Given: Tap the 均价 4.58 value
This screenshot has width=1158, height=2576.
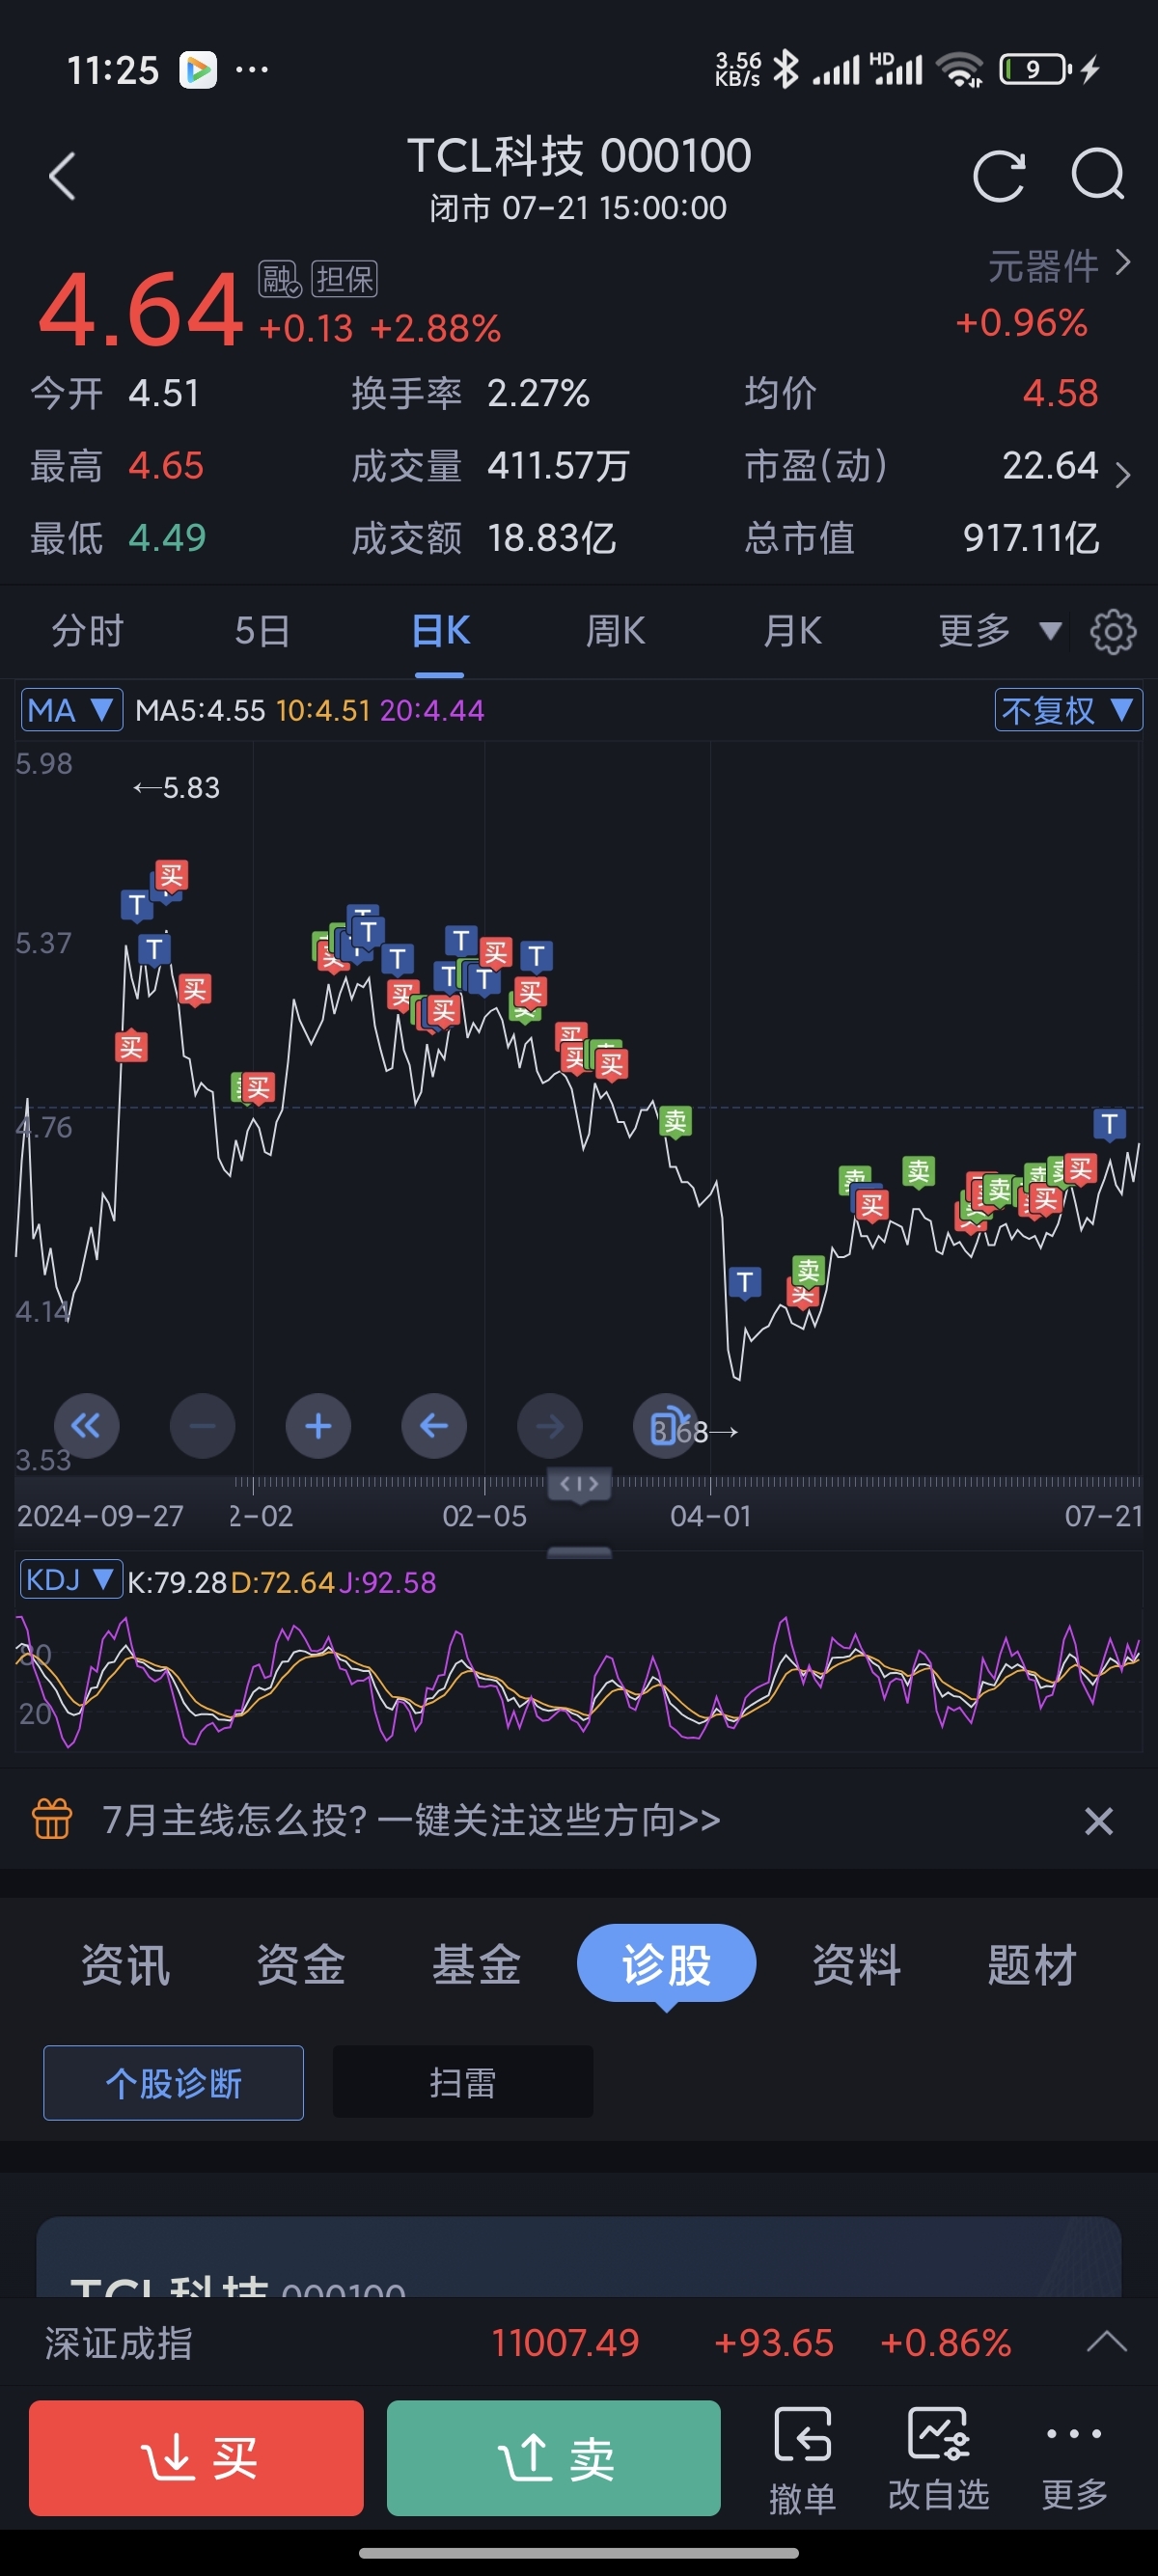Looking at the screenshot, I should pos(1060,393).
